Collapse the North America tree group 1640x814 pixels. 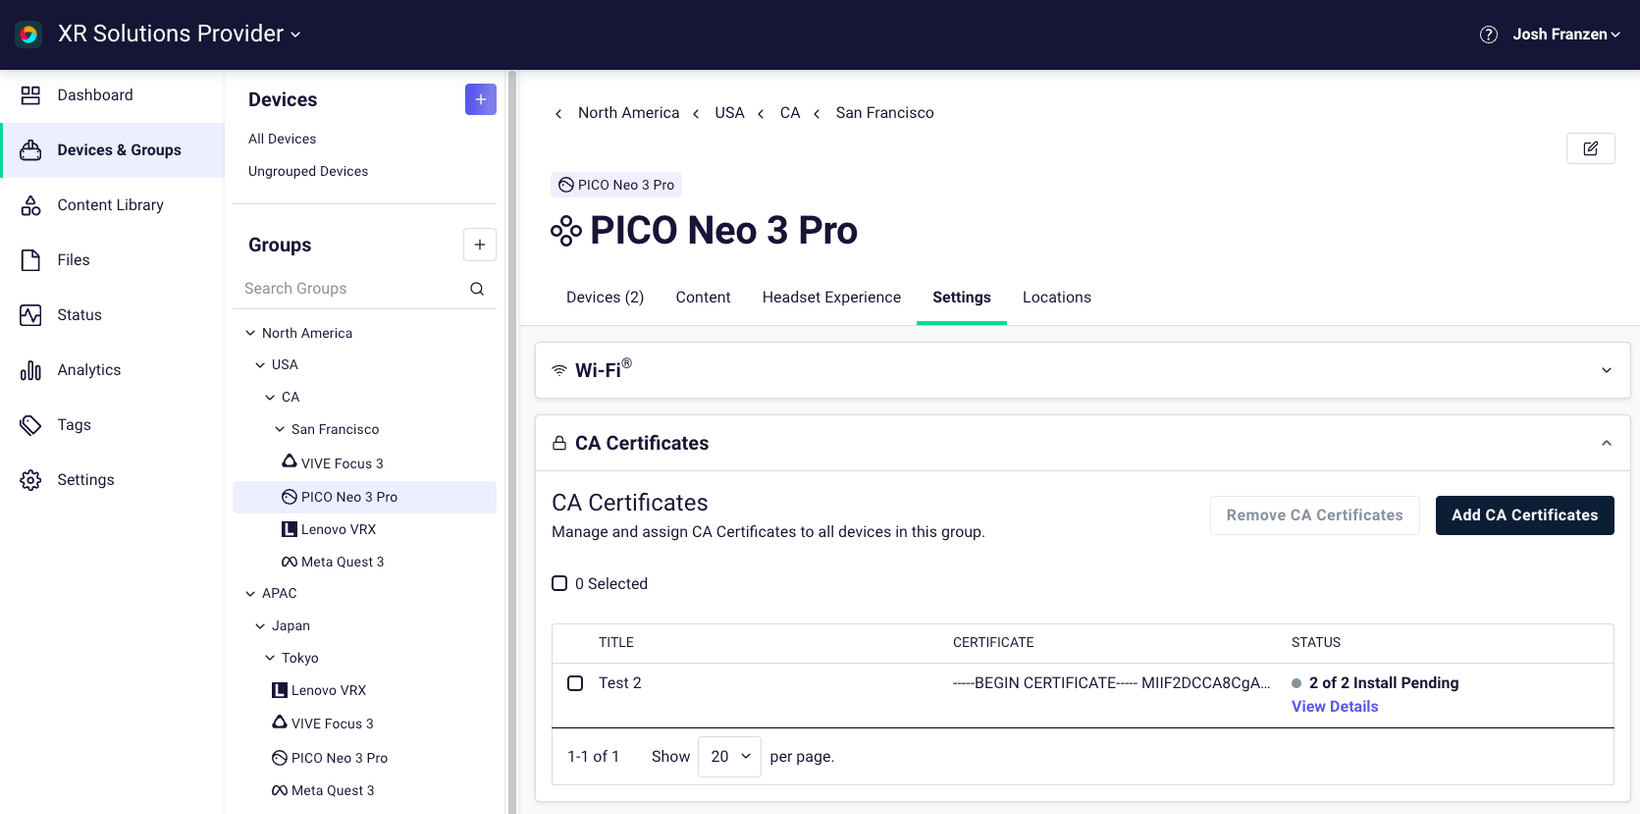point(250,333)
